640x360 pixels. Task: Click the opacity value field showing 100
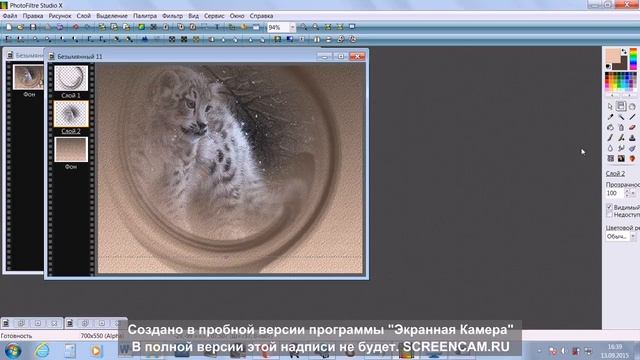pyautogui.click(x=615, y=193)
